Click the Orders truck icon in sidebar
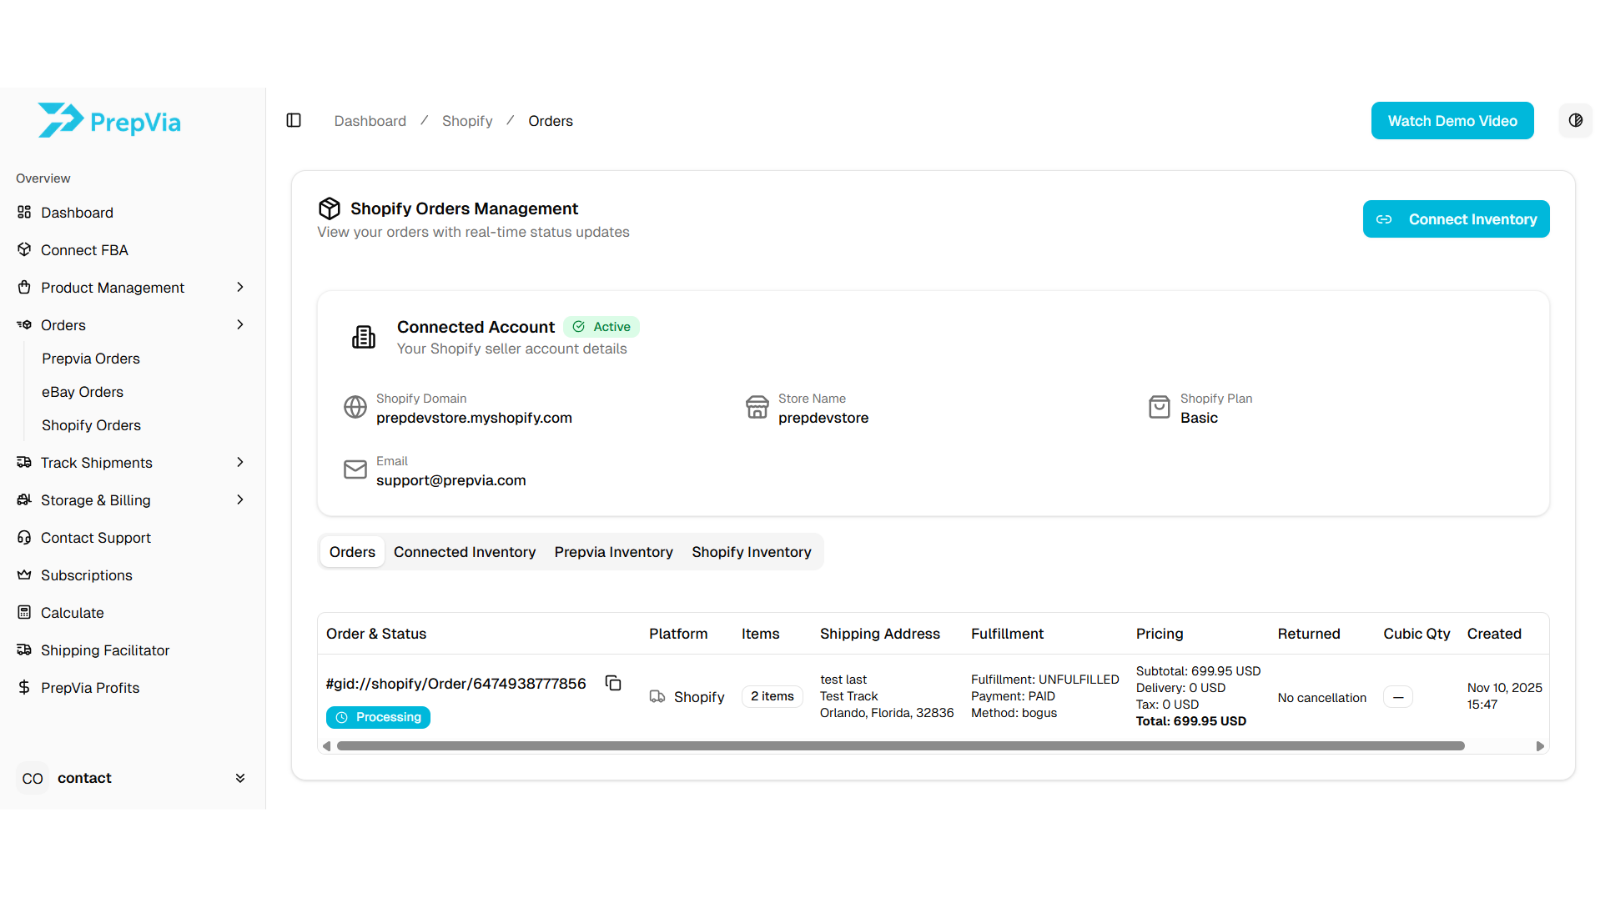The height and width of the screenshot is (900, 1600). [24, 325]
